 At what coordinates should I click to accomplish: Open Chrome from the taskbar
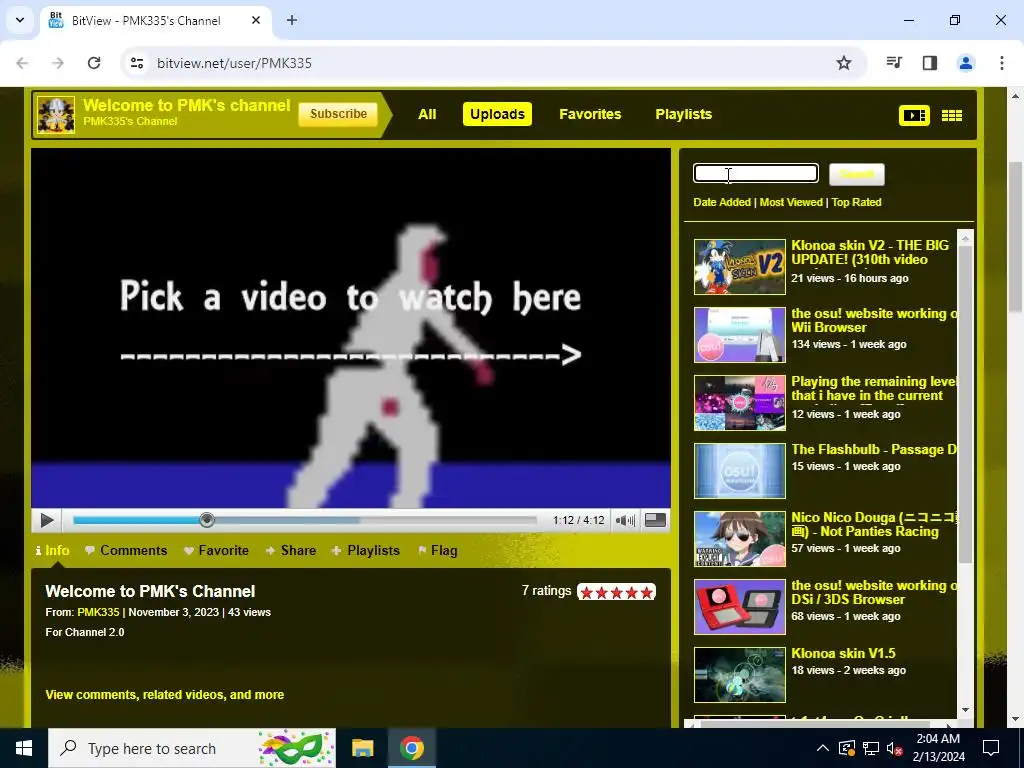pos(411,748)
